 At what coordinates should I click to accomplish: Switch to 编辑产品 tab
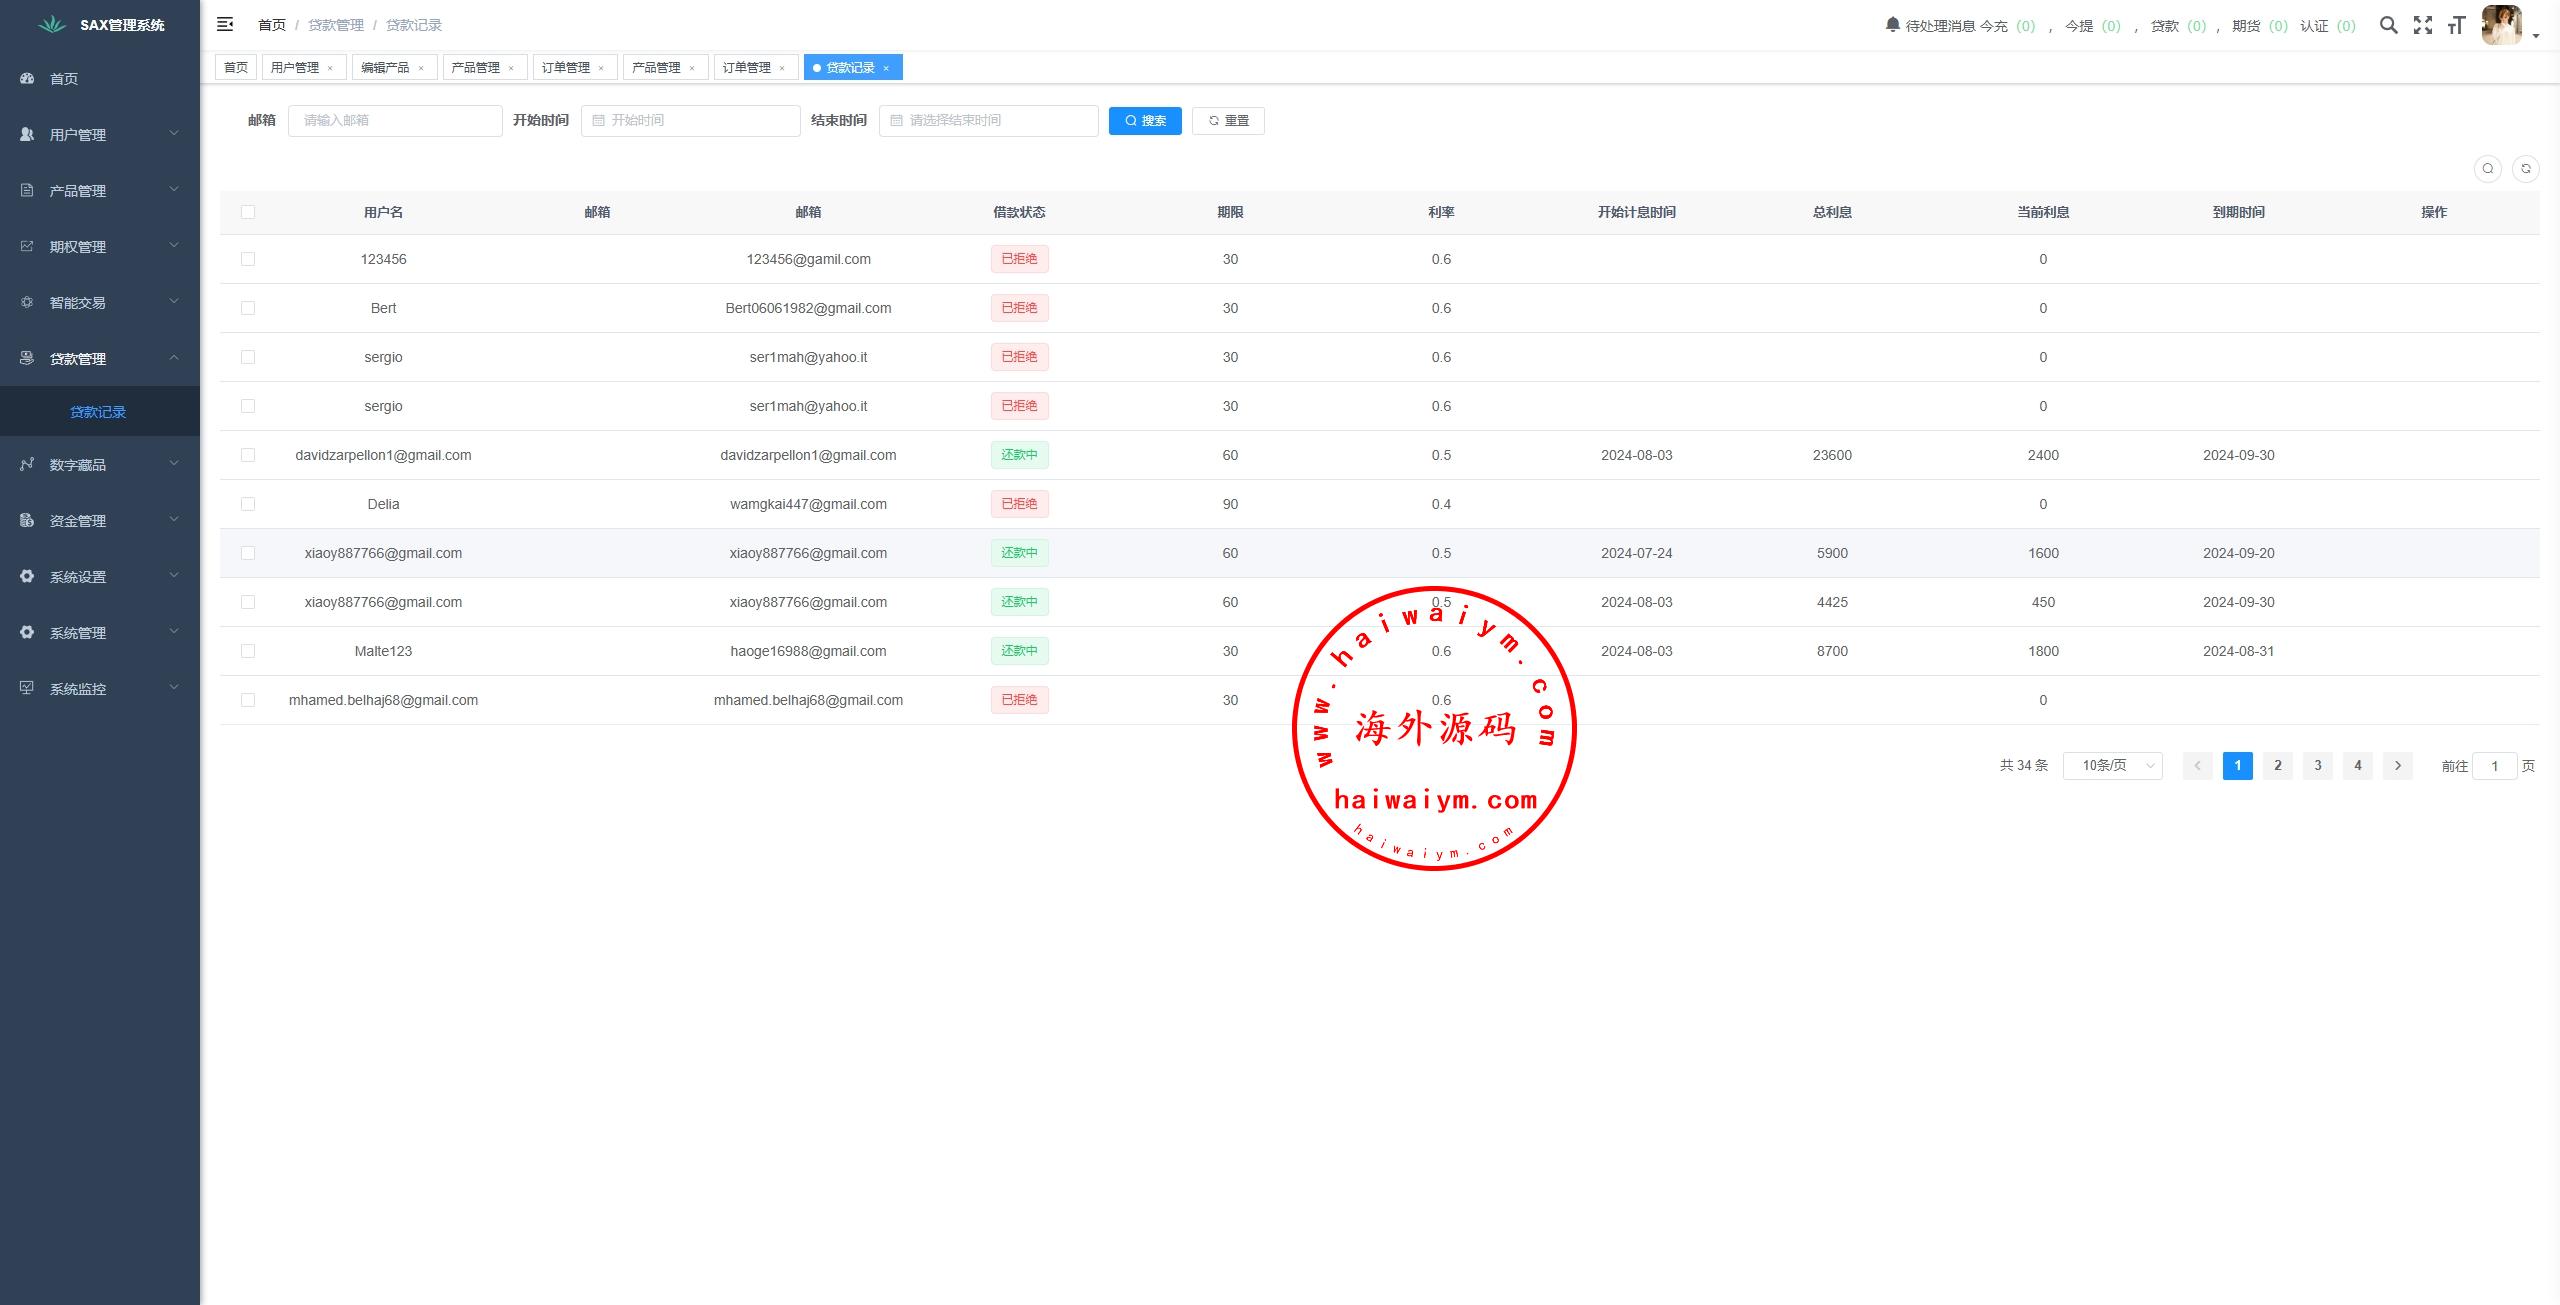(x=385, y=67)
